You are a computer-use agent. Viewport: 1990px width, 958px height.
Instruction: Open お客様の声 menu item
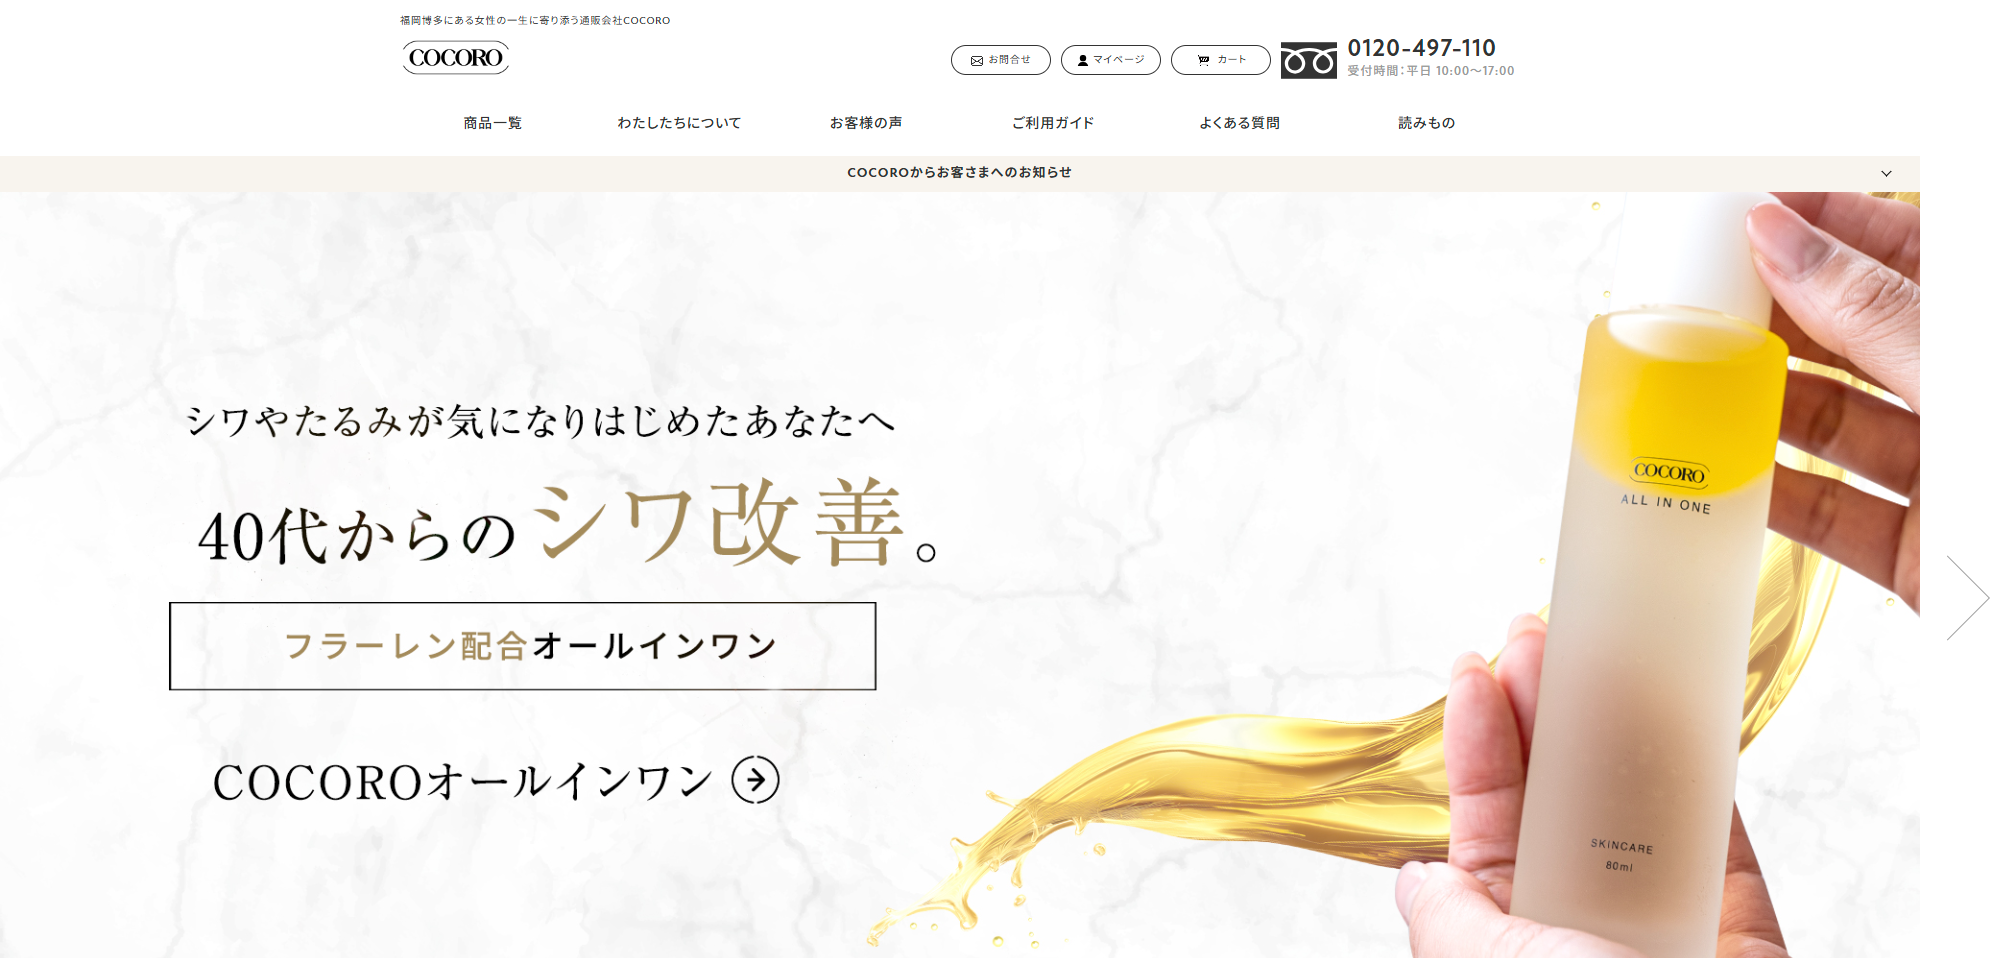866,123
